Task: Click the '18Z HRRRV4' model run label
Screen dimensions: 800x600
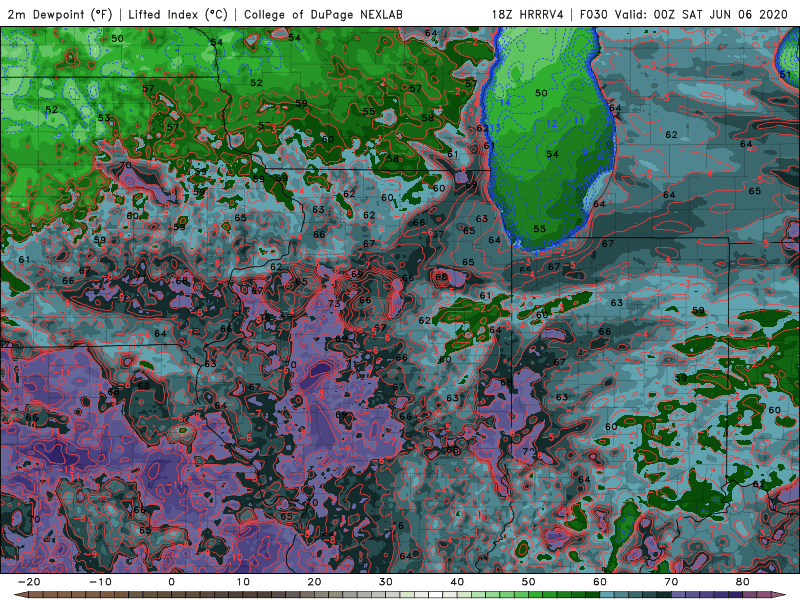Action: [528, 15]
